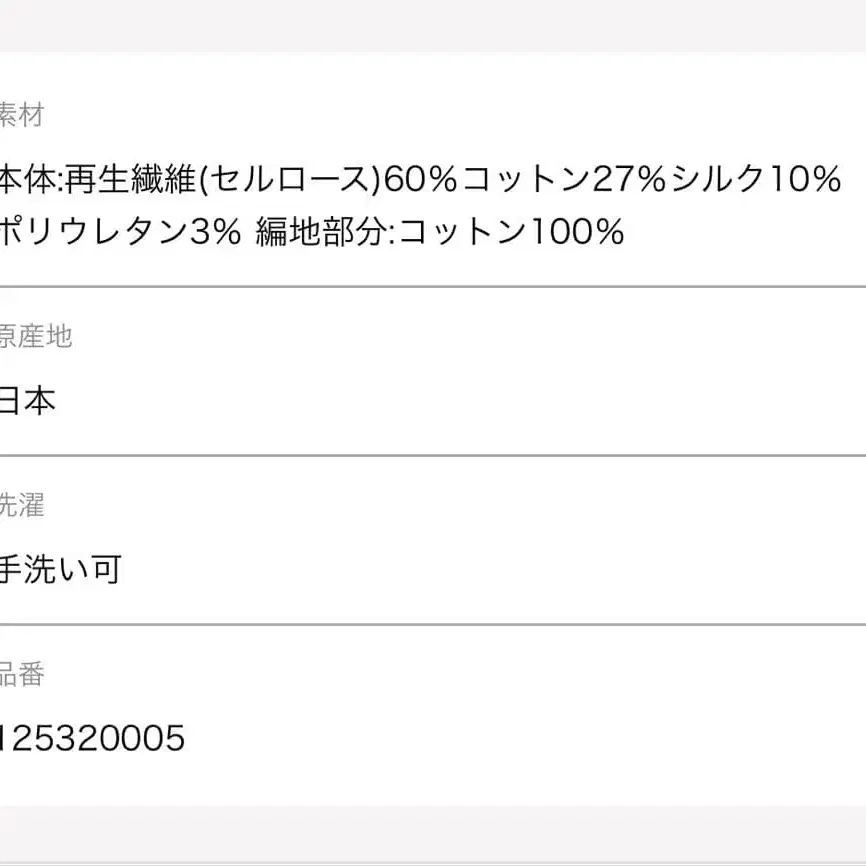This screenshot has width=866, height=866.
Task: Click the 日本 origin value
Action: [28, 401]
